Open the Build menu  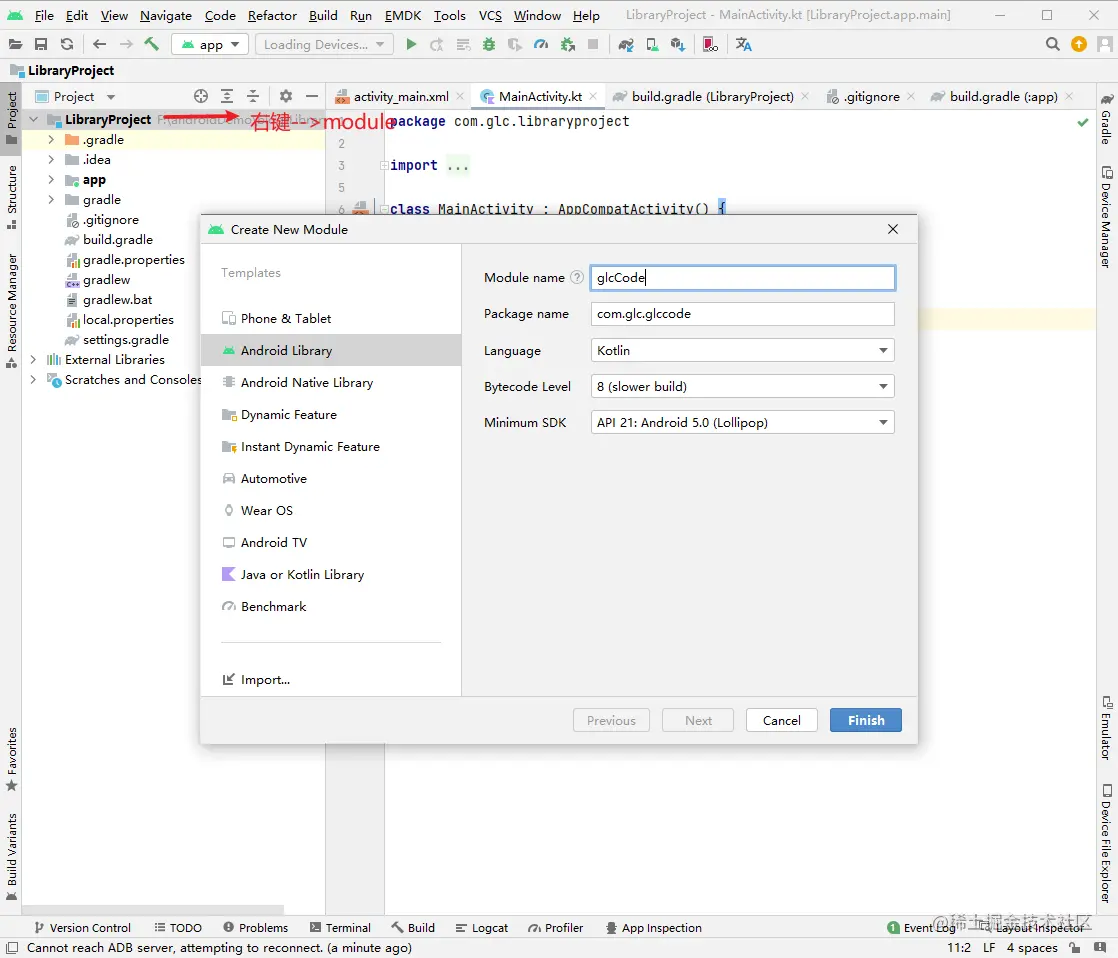(x=323, y=15)
